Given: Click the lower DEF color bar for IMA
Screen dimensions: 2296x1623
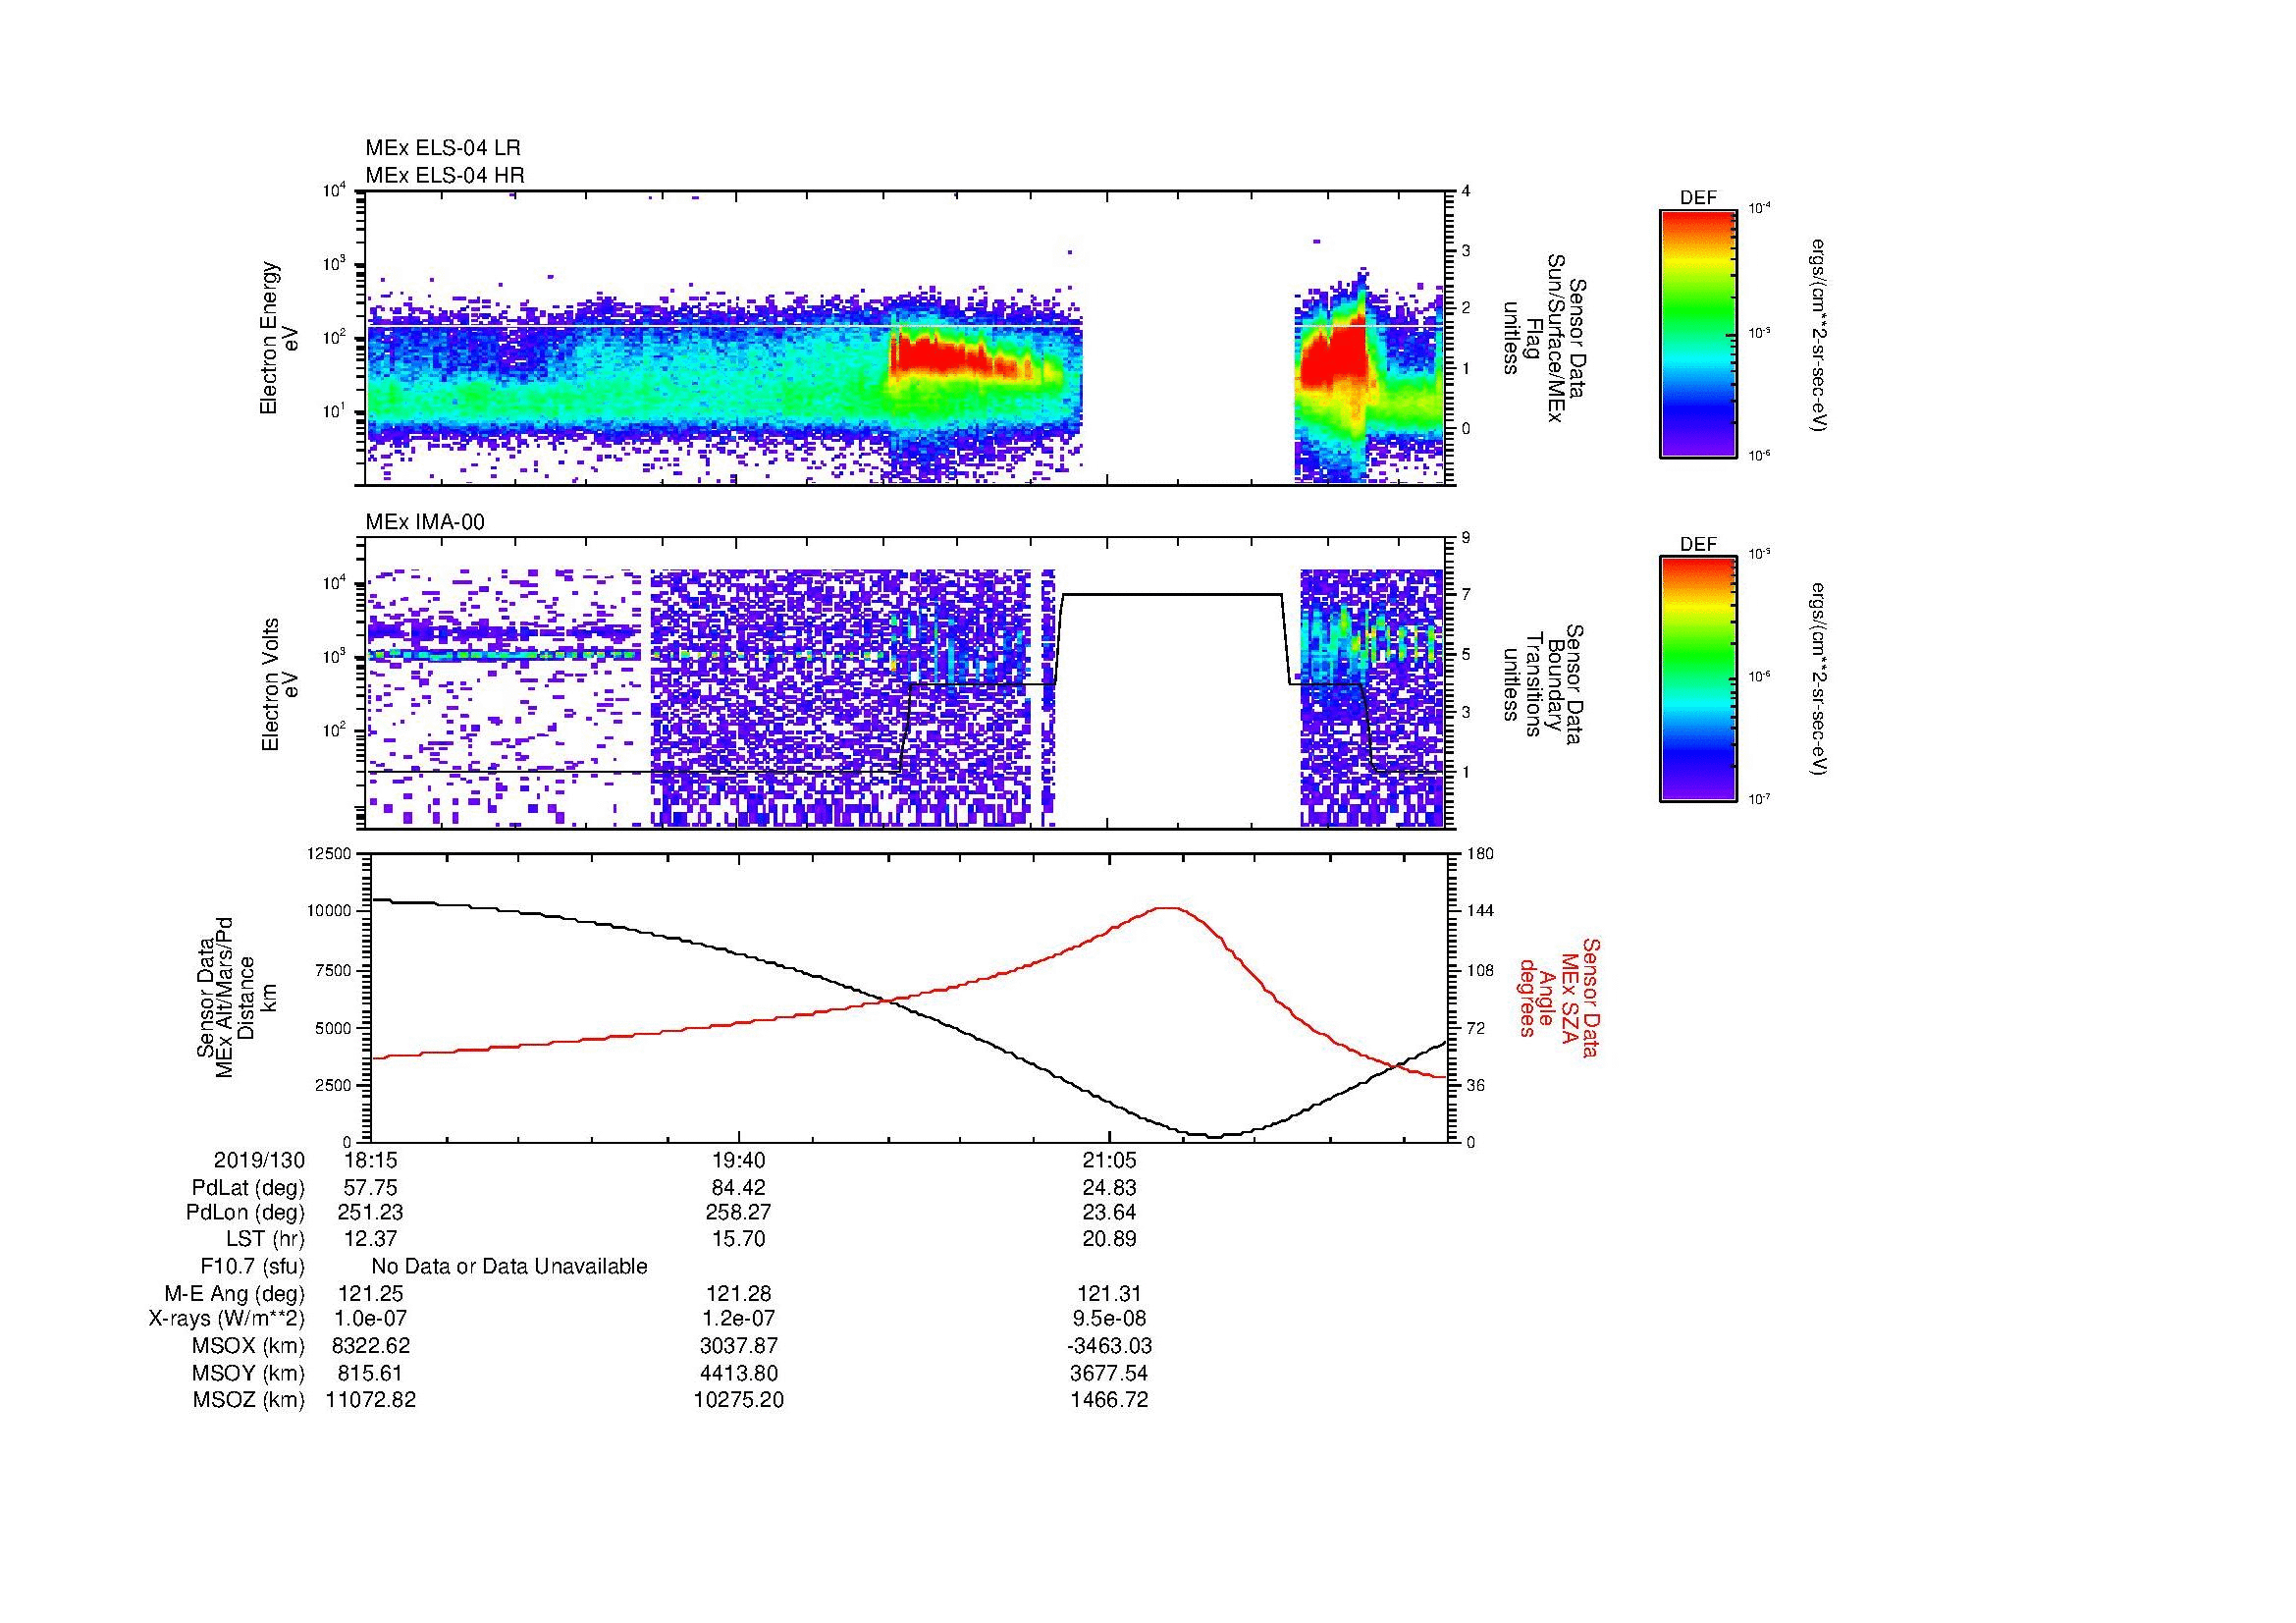Looking at the screenshot, I should coord(1698,679).
